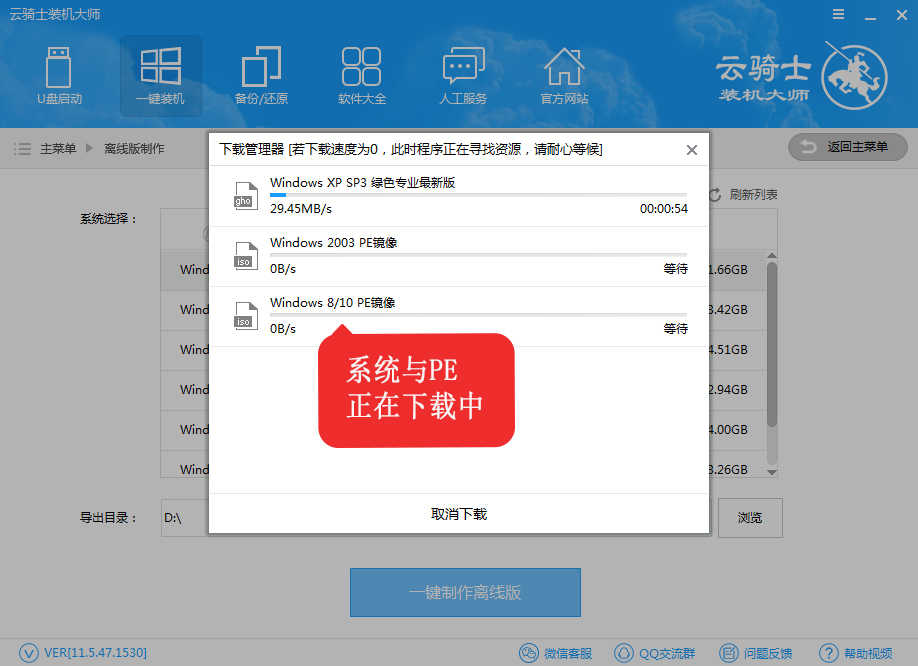Click the 云骑士 knight logo emblem

[854, 75]
